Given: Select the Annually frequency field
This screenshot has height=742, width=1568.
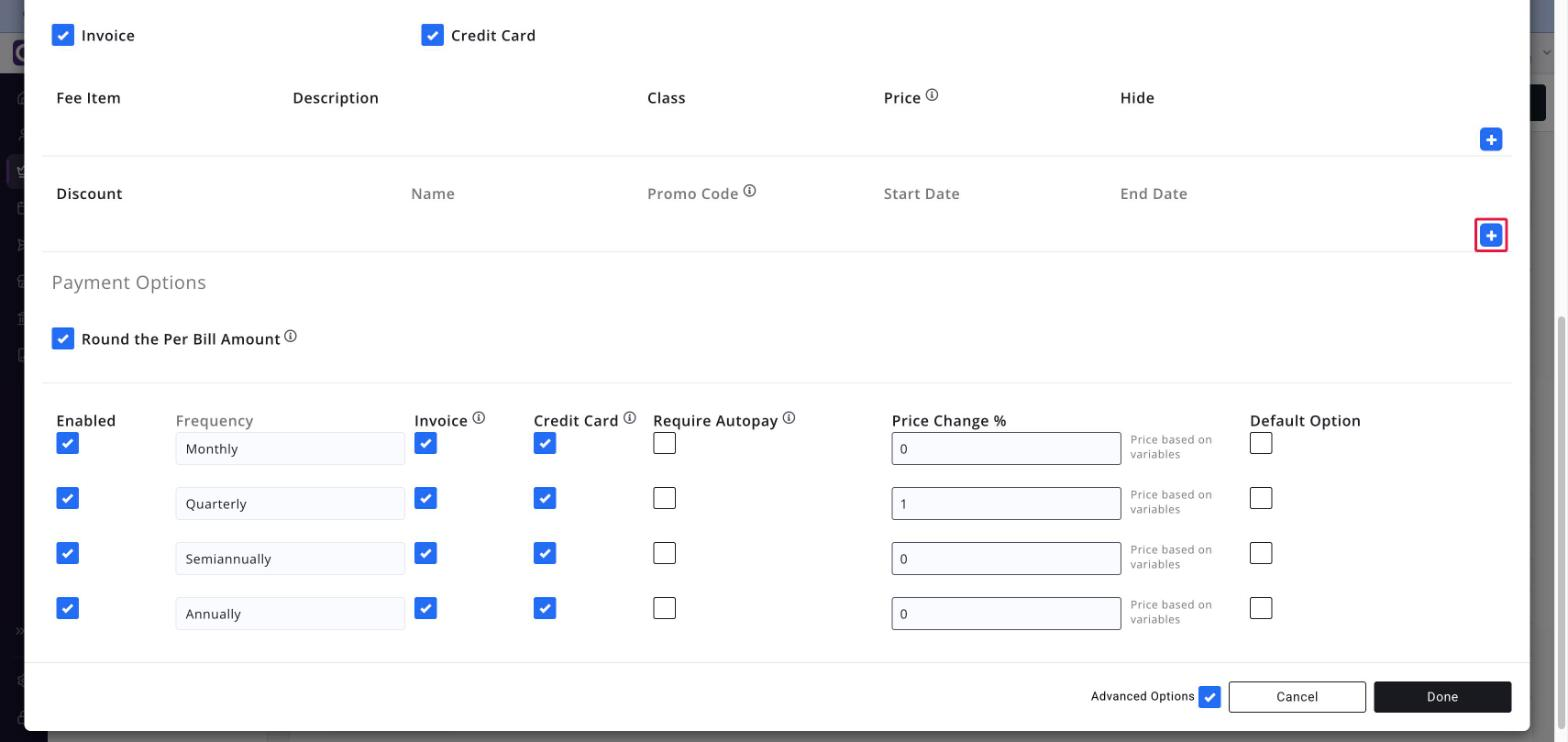Looking at the screenshot, I should tap(290, 614).
